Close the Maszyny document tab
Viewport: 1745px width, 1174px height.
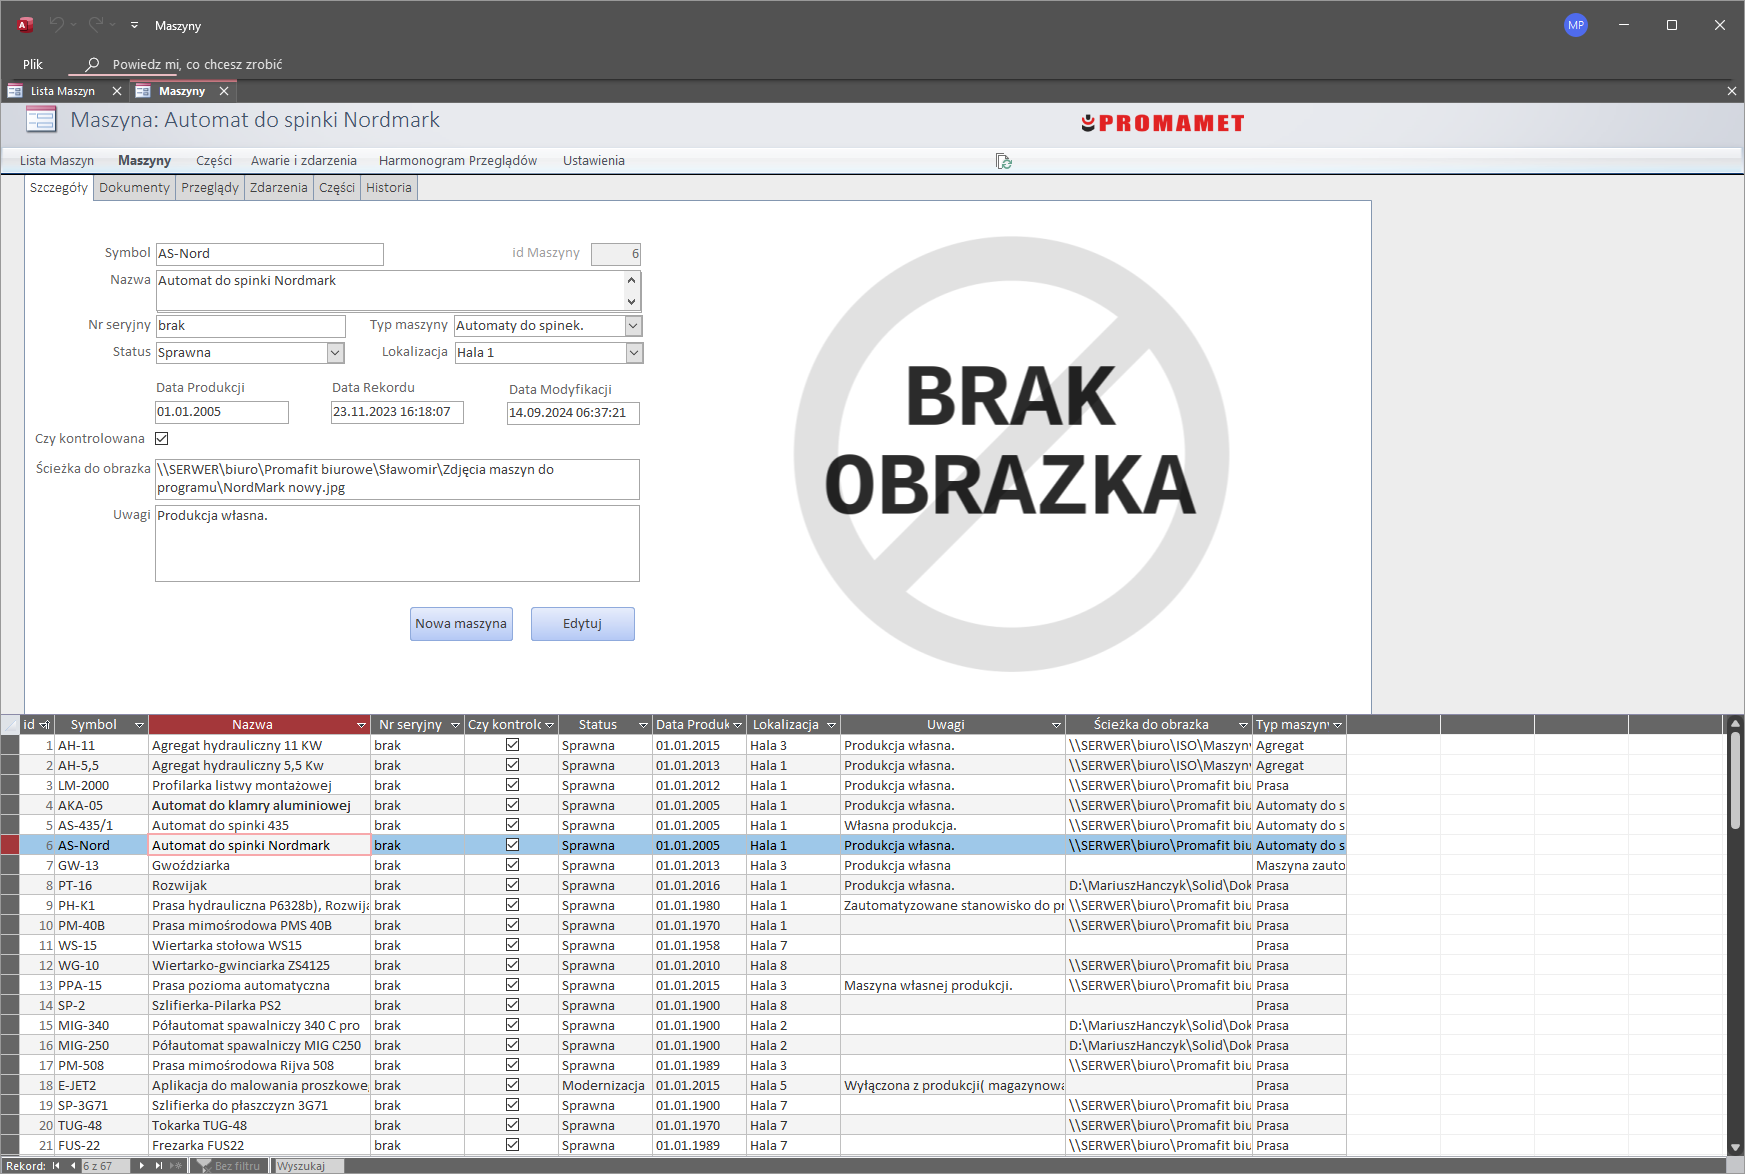click(224, 91)
